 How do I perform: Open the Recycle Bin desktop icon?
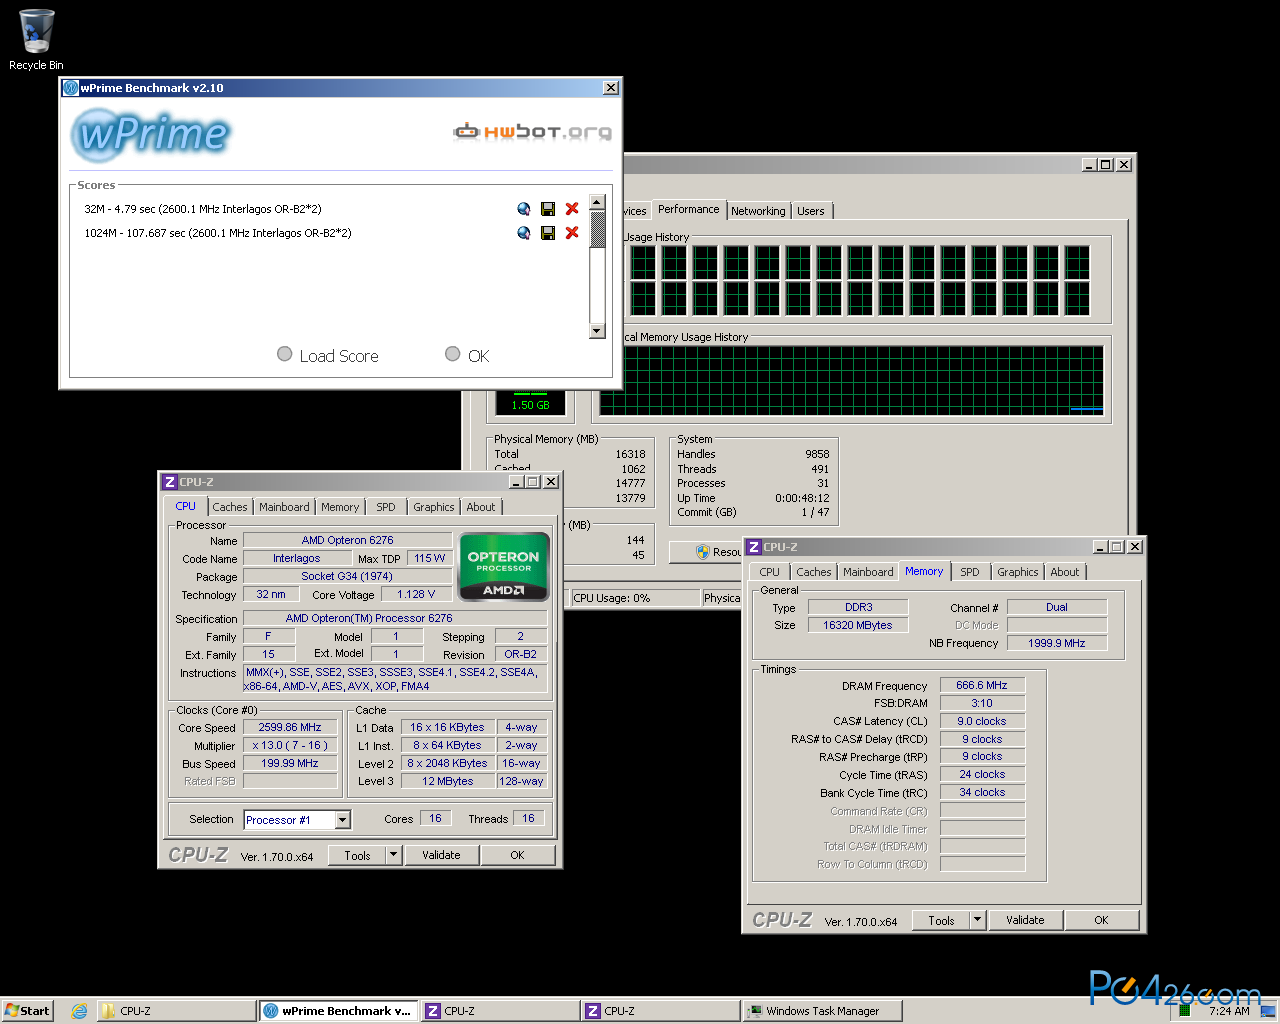[36, 40]
